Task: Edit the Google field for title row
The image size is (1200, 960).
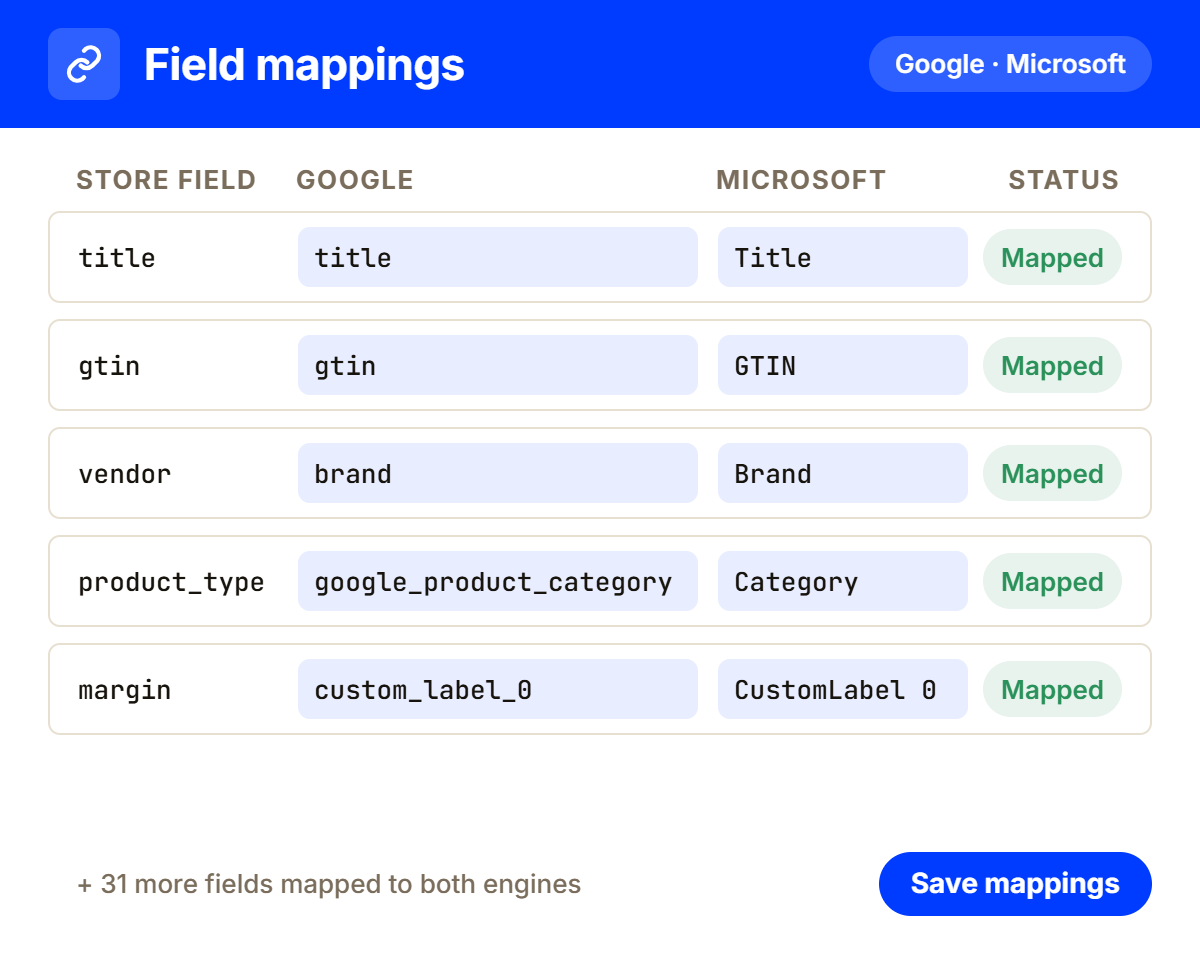Action: tap(498, 257)
